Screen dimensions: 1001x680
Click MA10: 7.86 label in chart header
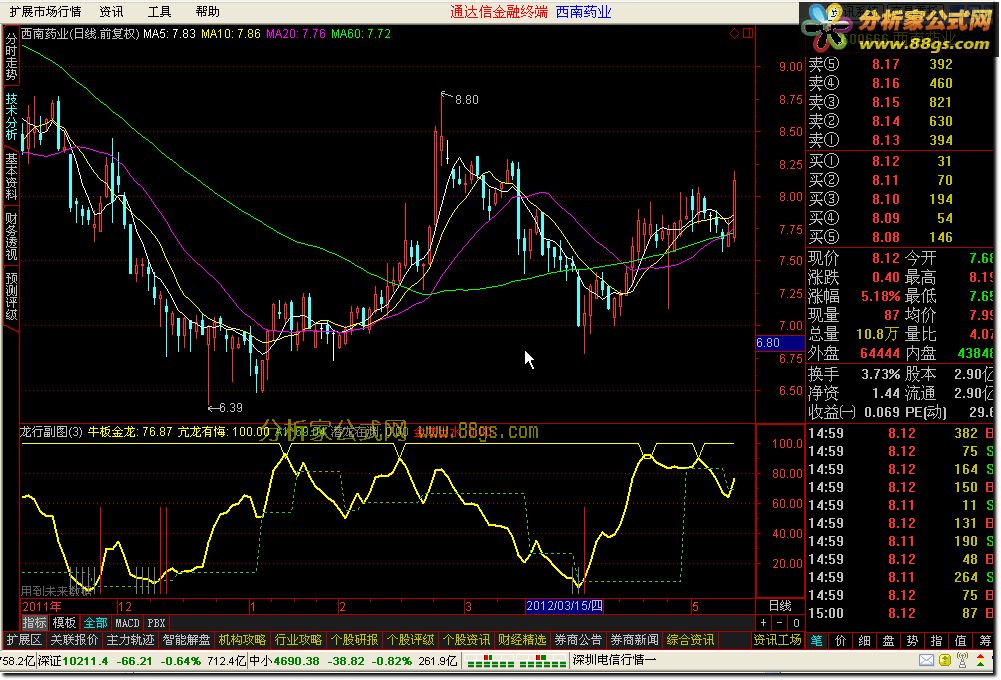(230, 34)
